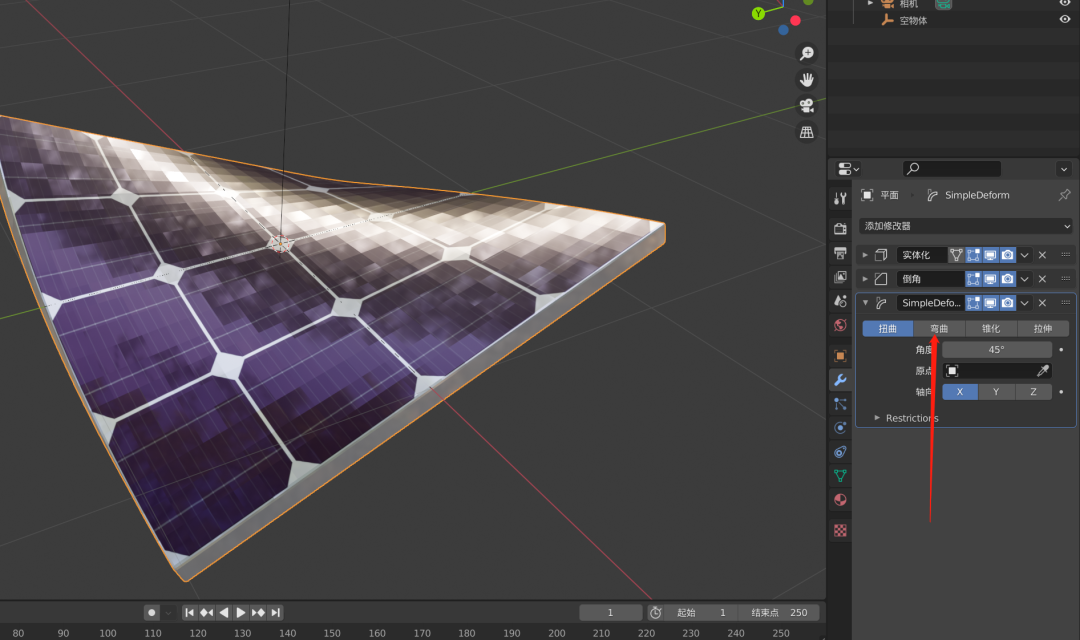The image size is (1080, 640).
Task: Set deform axis to Y
Action: [x=996, y=391]
